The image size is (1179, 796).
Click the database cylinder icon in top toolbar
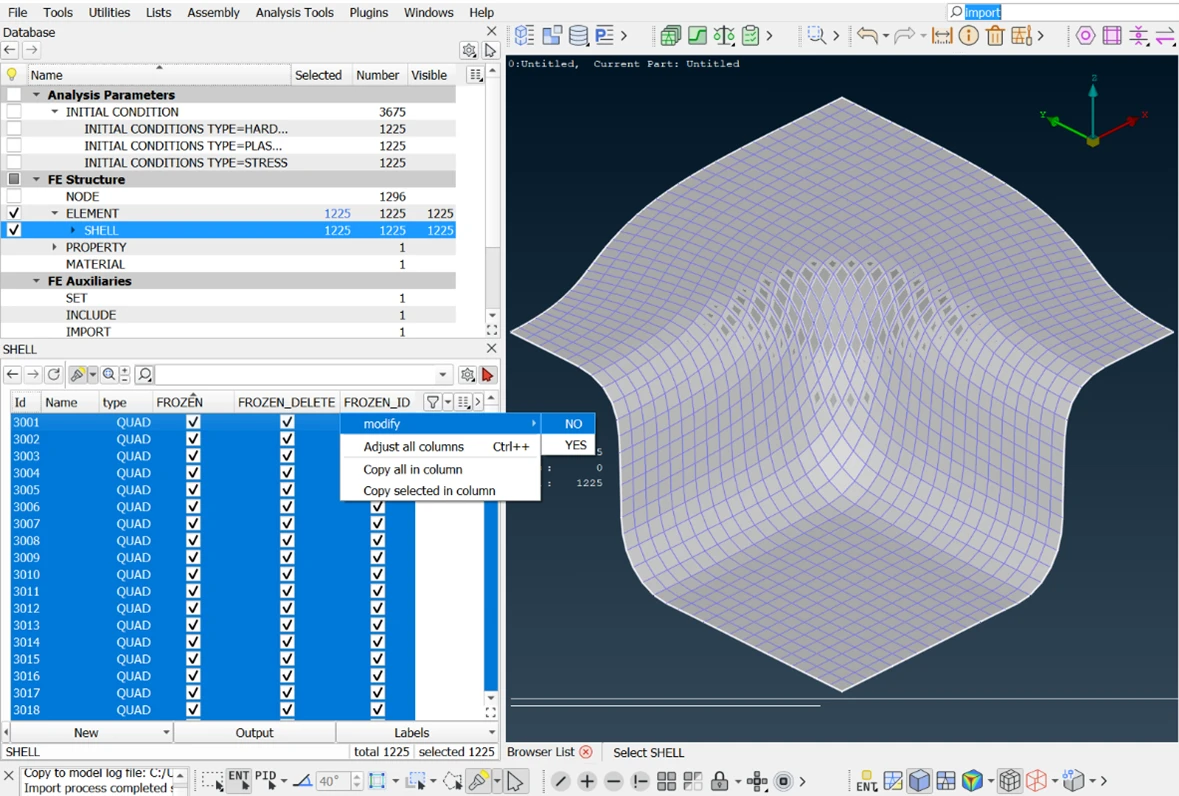point(578,36)
